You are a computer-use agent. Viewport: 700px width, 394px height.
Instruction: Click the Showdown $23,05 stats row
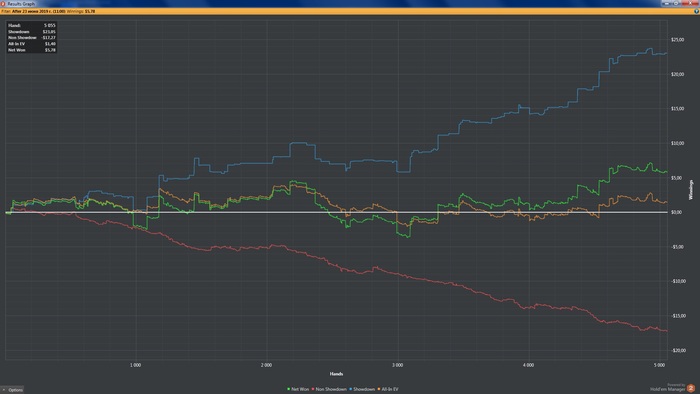pyautogui.click(x=32, y=32)
